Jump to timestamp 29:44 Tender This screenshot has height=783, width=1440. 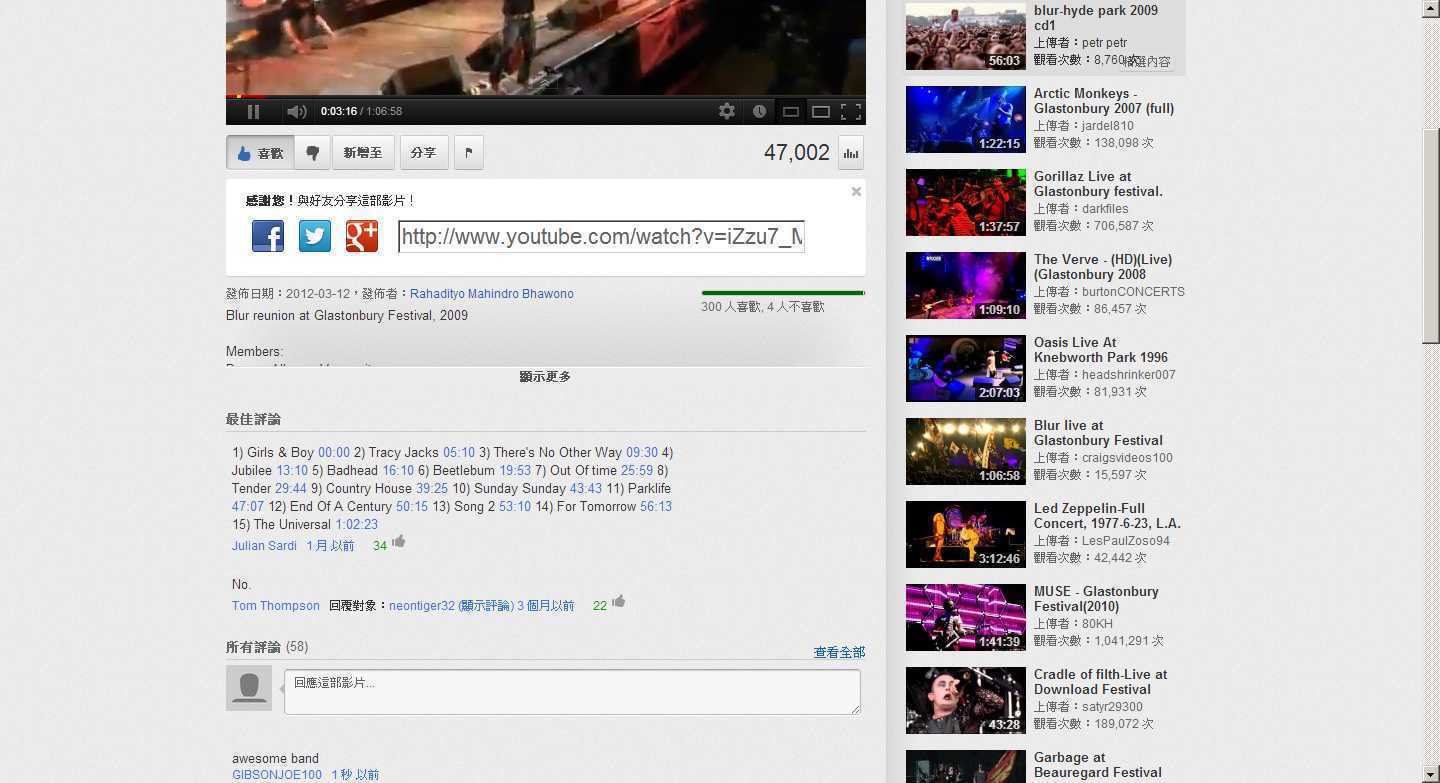pyautogui.click(x=291, y=489)
